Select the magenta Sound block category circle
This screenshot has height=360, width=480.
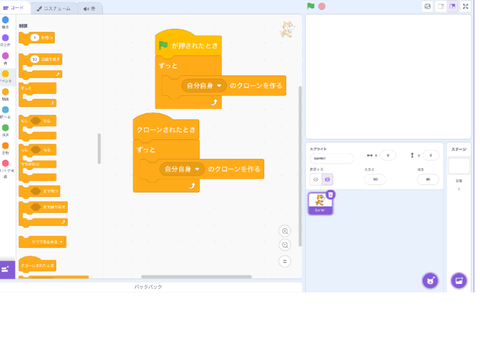click(5, 56)
